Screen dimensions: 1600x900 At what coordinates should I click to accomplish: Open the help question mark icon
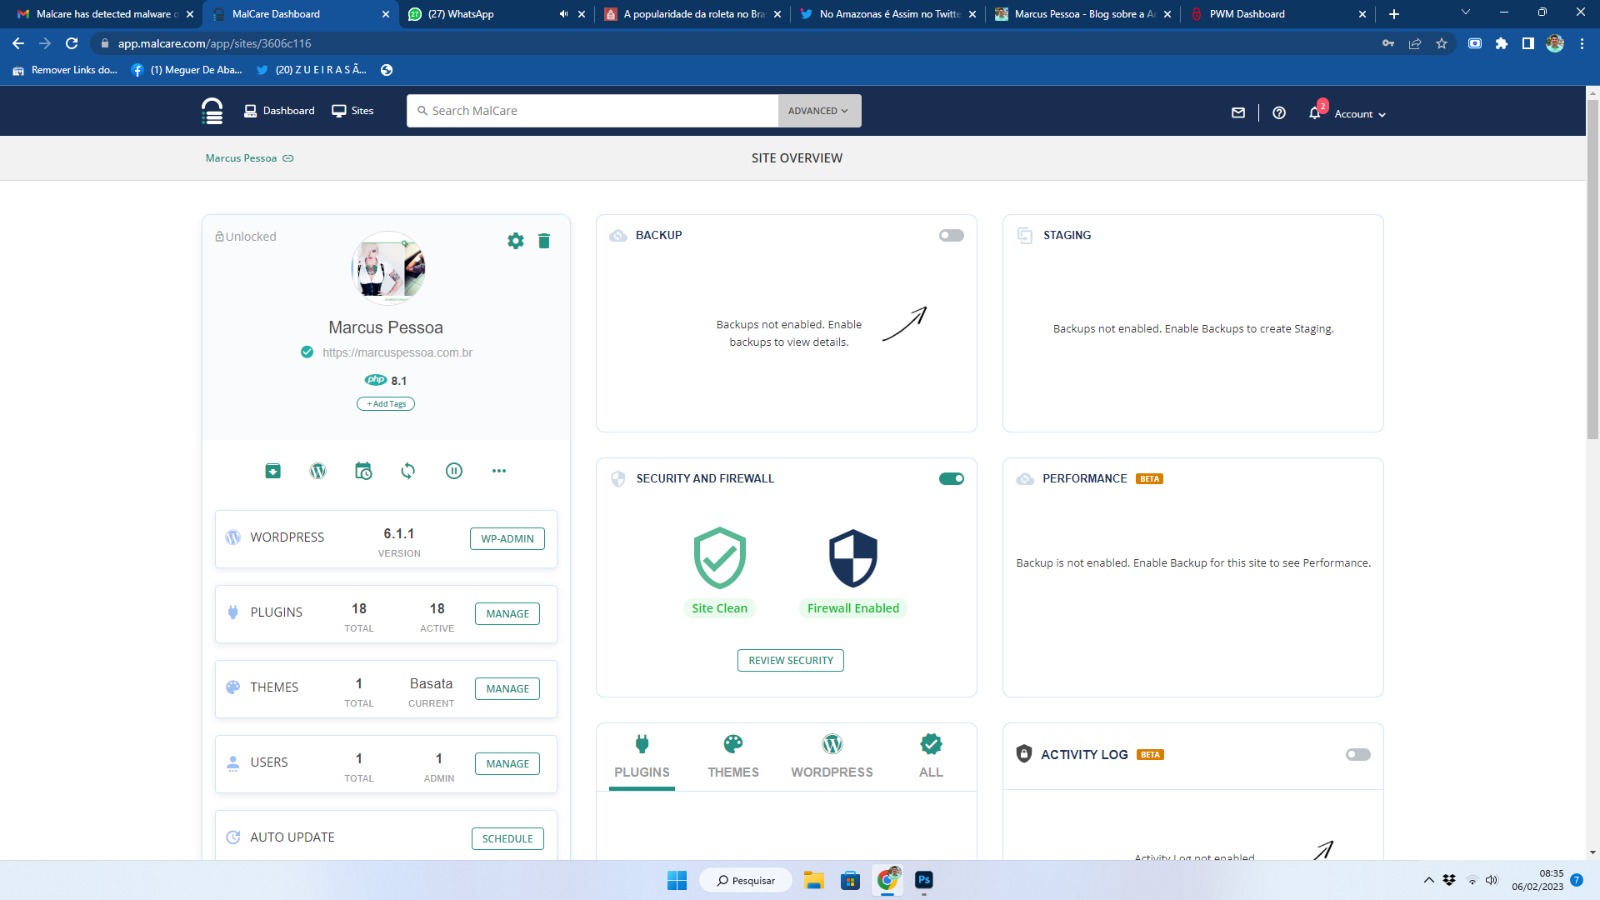click(x=1279, y=113)
